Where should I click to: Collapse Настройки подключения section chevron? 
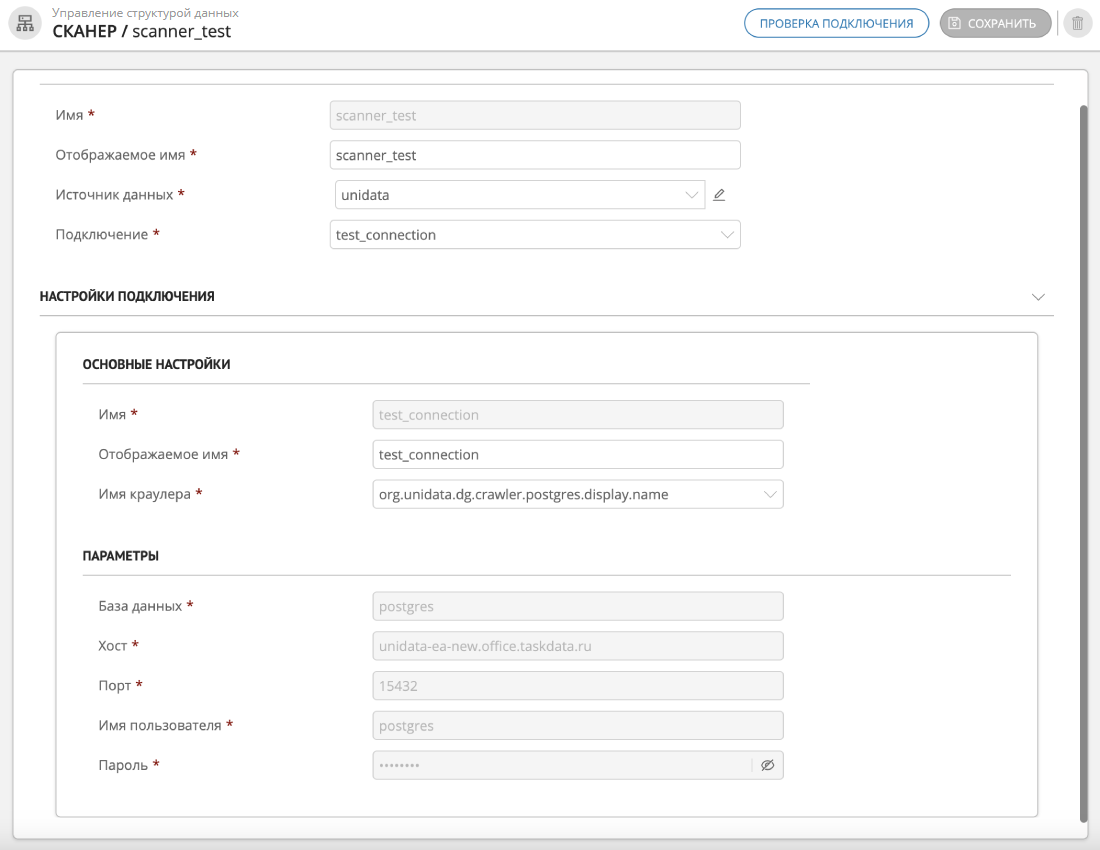1038,297
